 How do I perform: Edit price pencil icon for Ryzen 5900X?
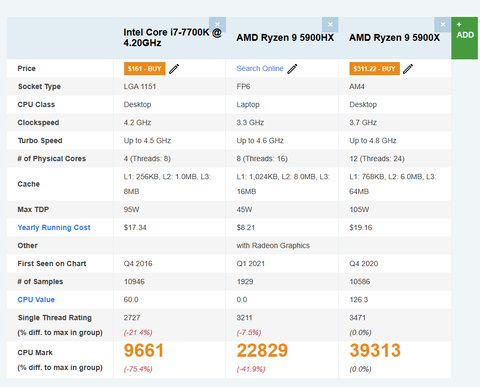[408, 69]
